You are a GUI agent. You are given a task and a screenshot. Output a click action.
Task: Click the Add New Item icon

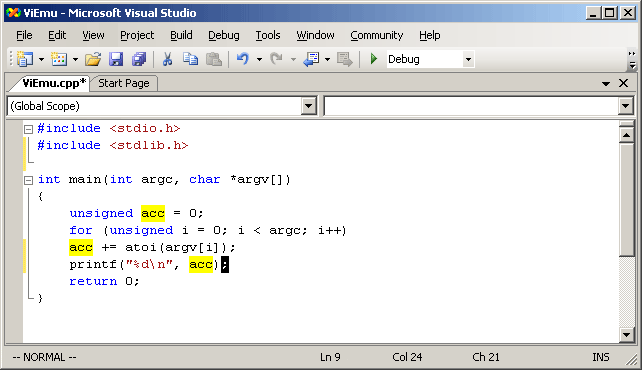(59, 59)
